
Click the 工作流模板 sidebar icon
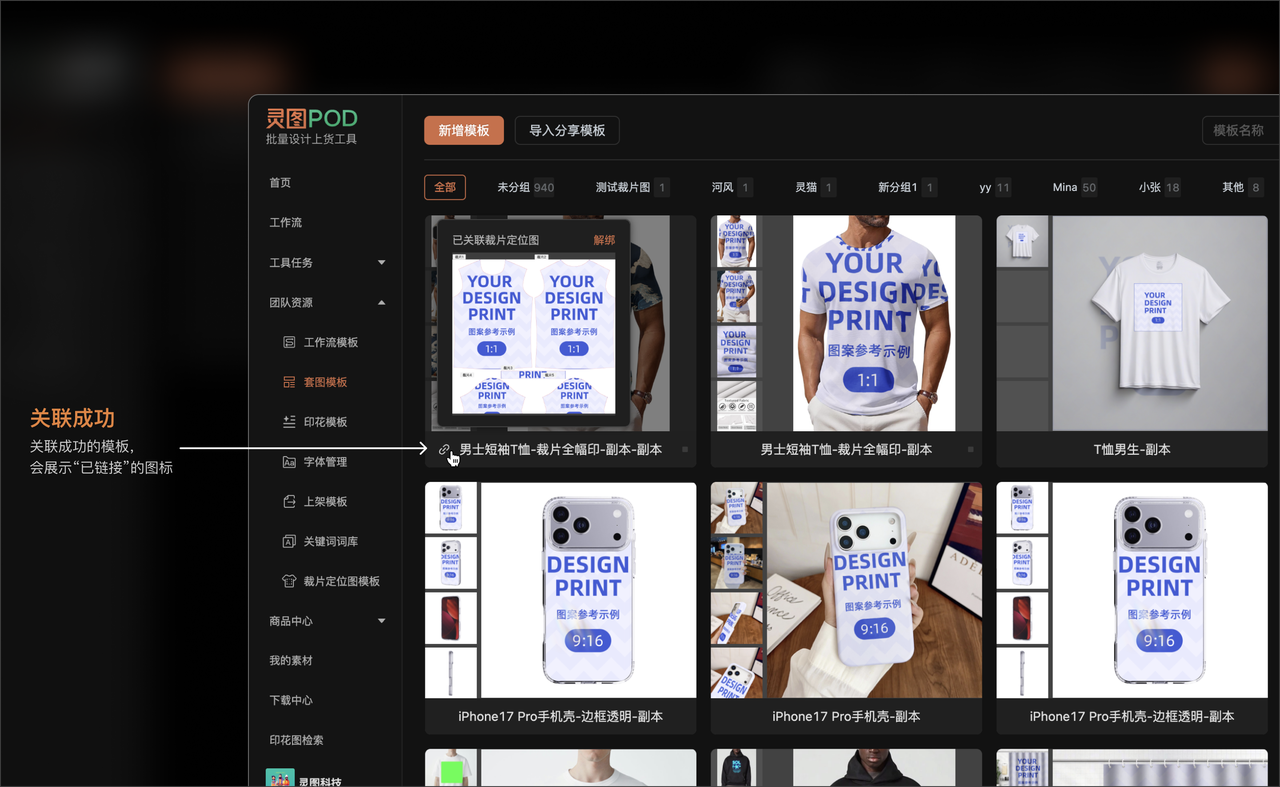point(289,342)
